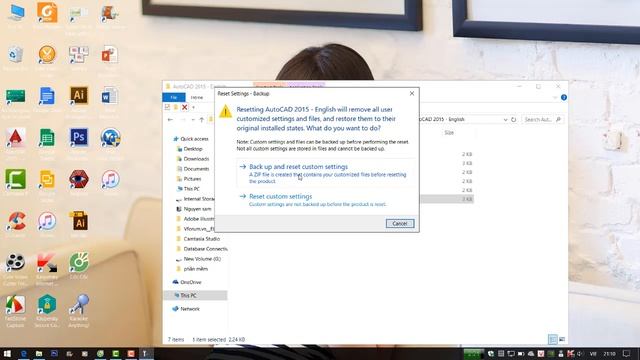This screenshot has width=640, height=360.
Task: Select the PowerPoint desktop icon
Action: pyautogui.click(x=110, y=58)
